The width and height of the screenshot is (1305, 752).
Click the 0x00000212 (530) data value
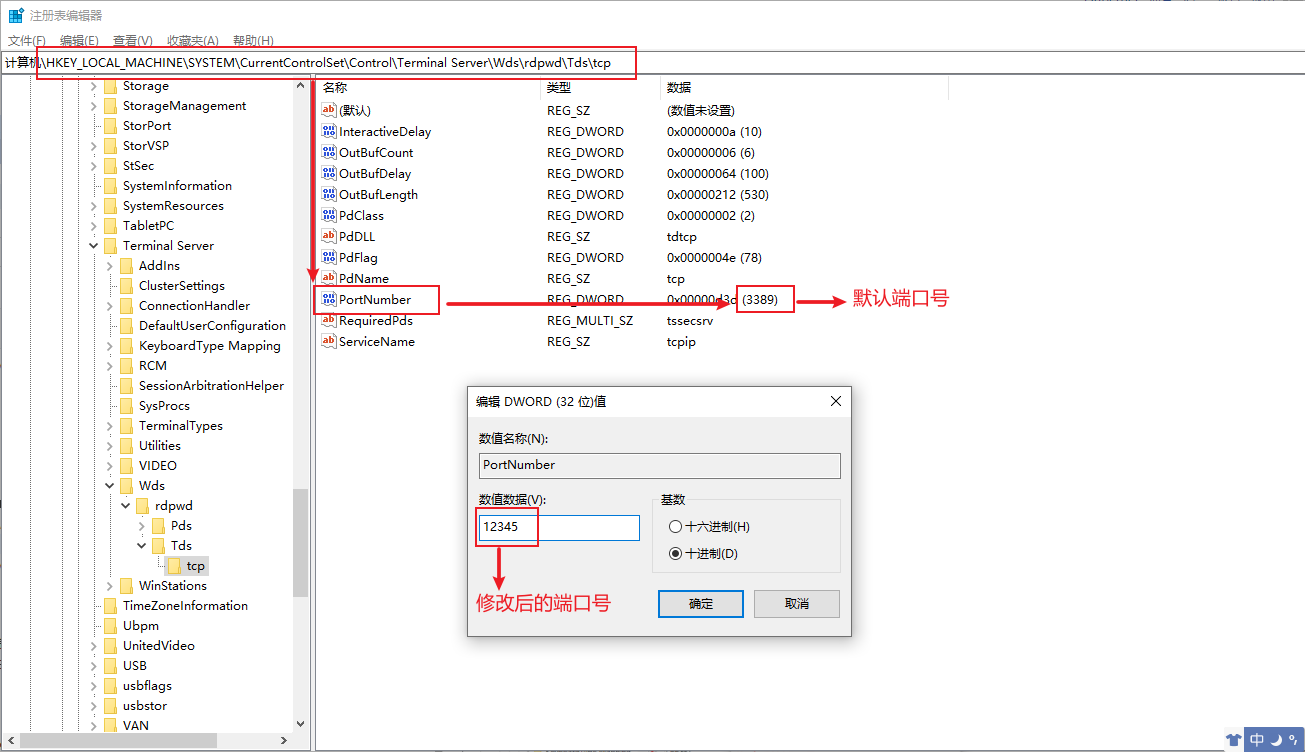[x=718, y=194]
